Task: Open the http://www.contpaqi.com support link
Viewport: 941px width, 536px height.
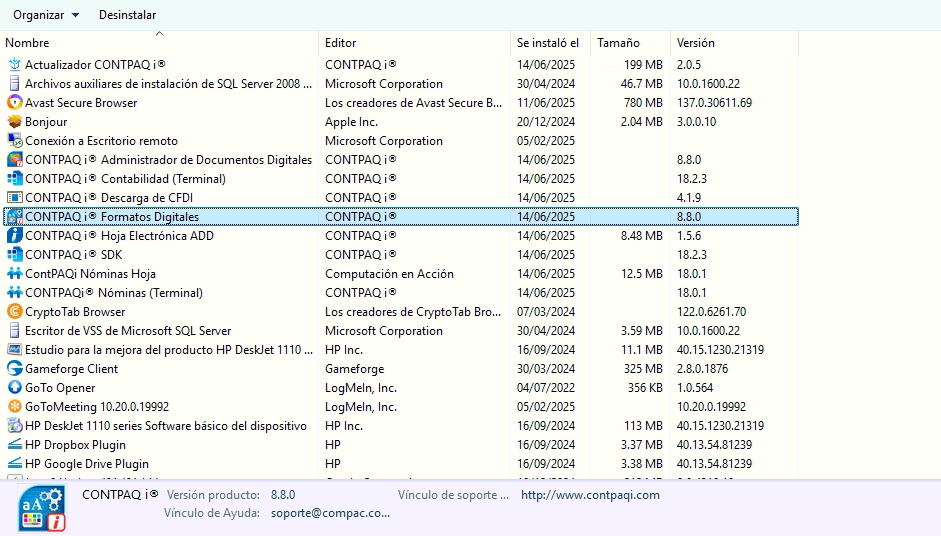Action: pyautogui.click(x=590, y=495)
